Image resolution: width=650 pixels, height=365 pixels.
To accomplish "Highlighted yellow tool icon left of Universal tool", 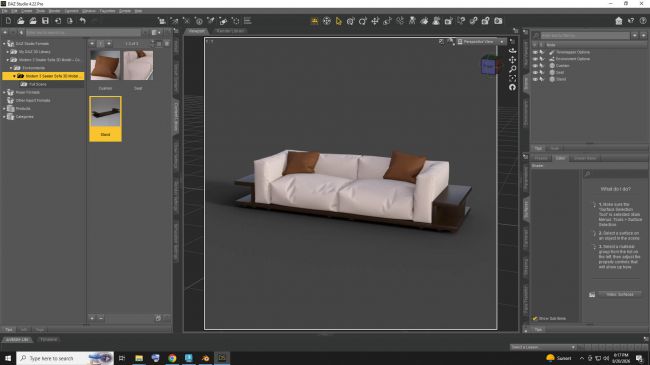I will click(x=315, y=21).
